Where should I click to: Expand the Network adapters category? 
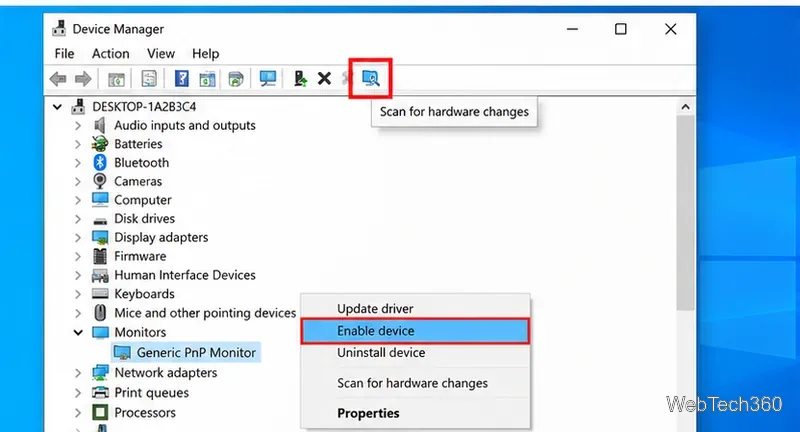tap(78, 373)
